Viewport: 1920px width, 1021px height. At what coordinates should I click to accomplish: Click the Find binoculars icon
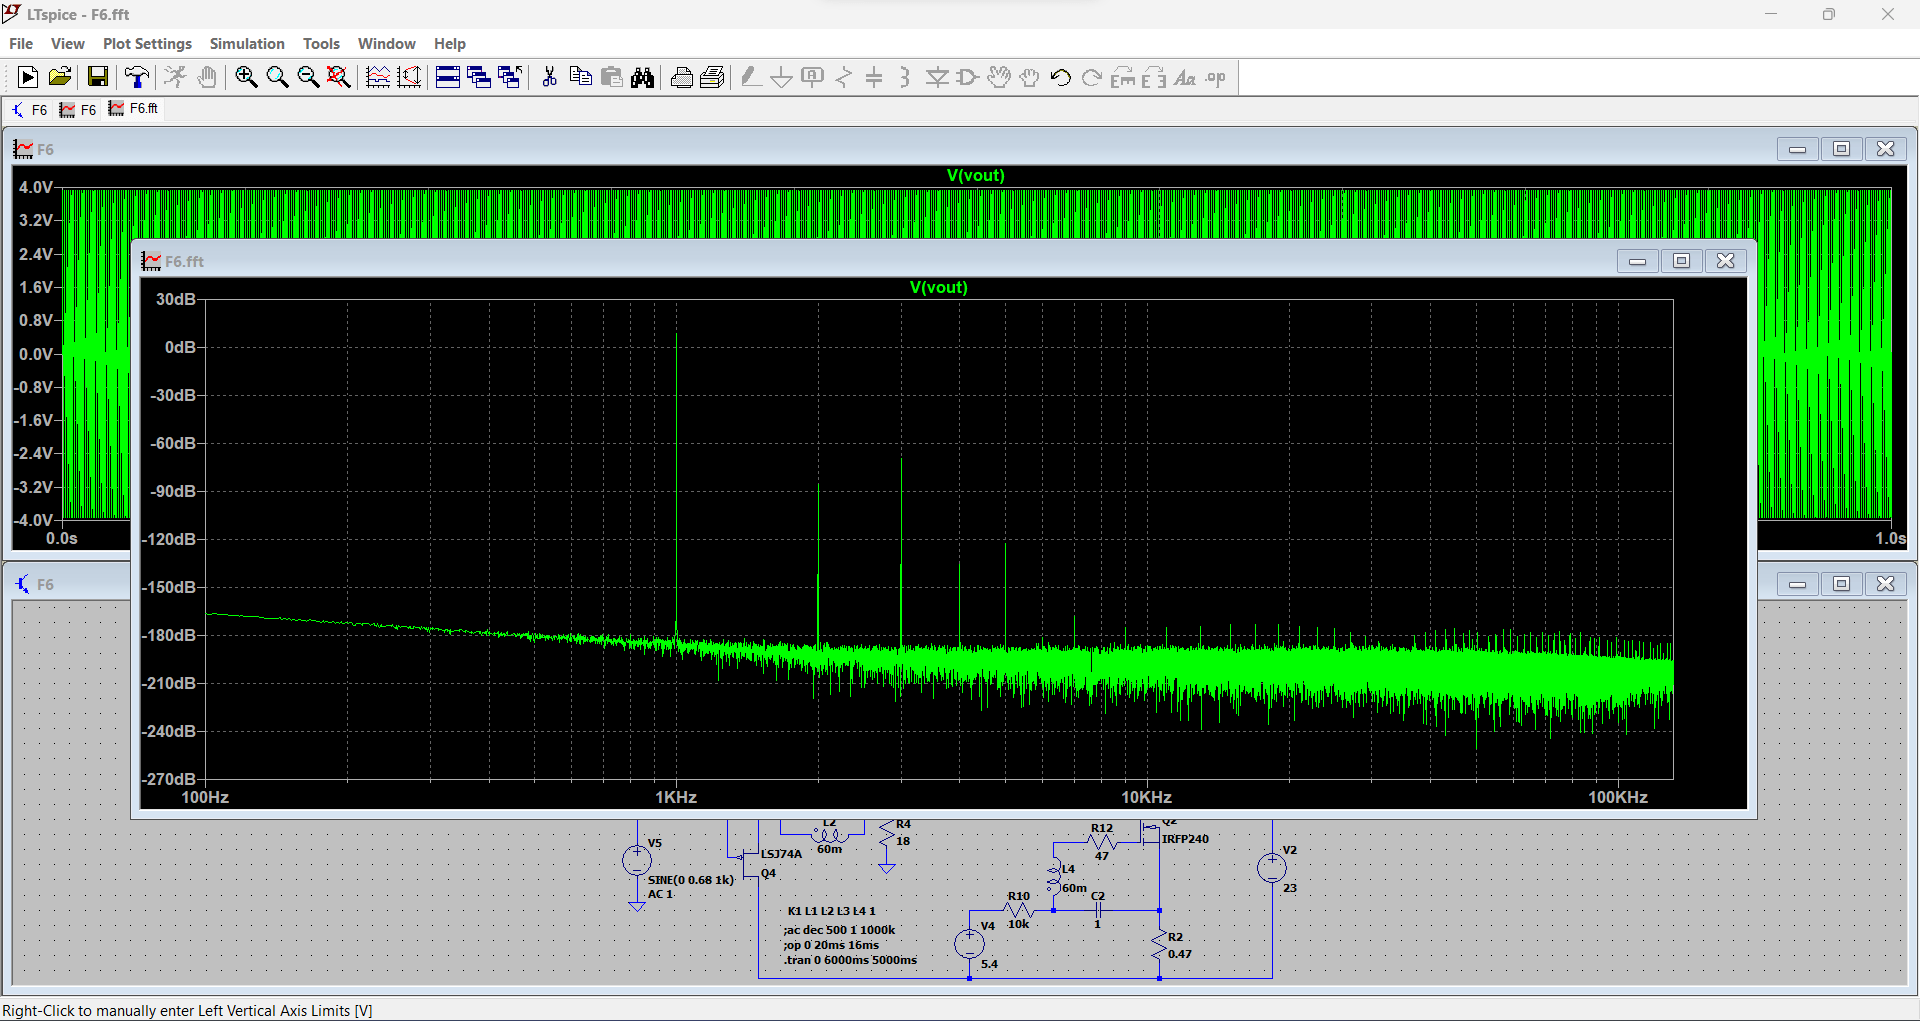click(x=642, y=77)
